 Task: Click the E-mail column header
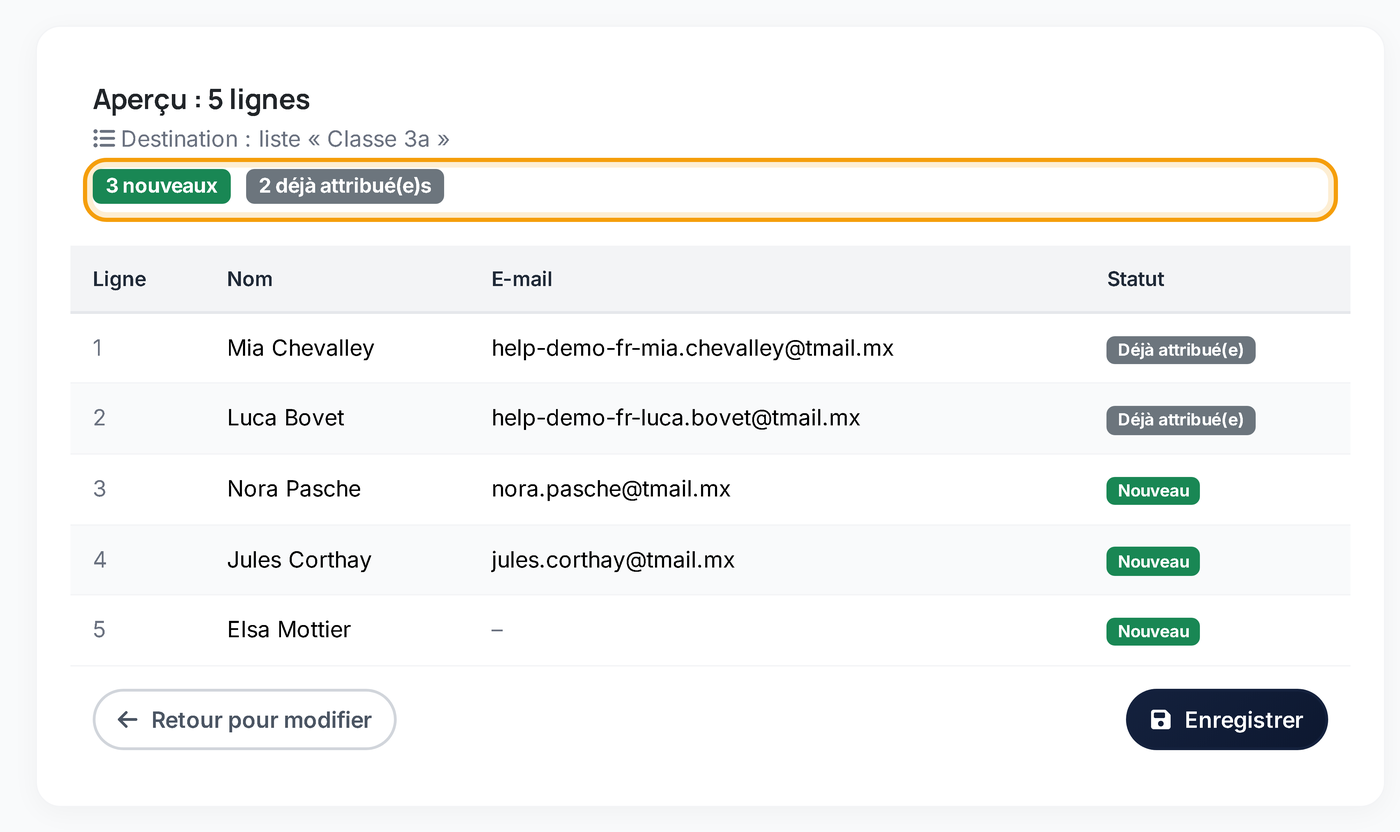coord(522,279)
